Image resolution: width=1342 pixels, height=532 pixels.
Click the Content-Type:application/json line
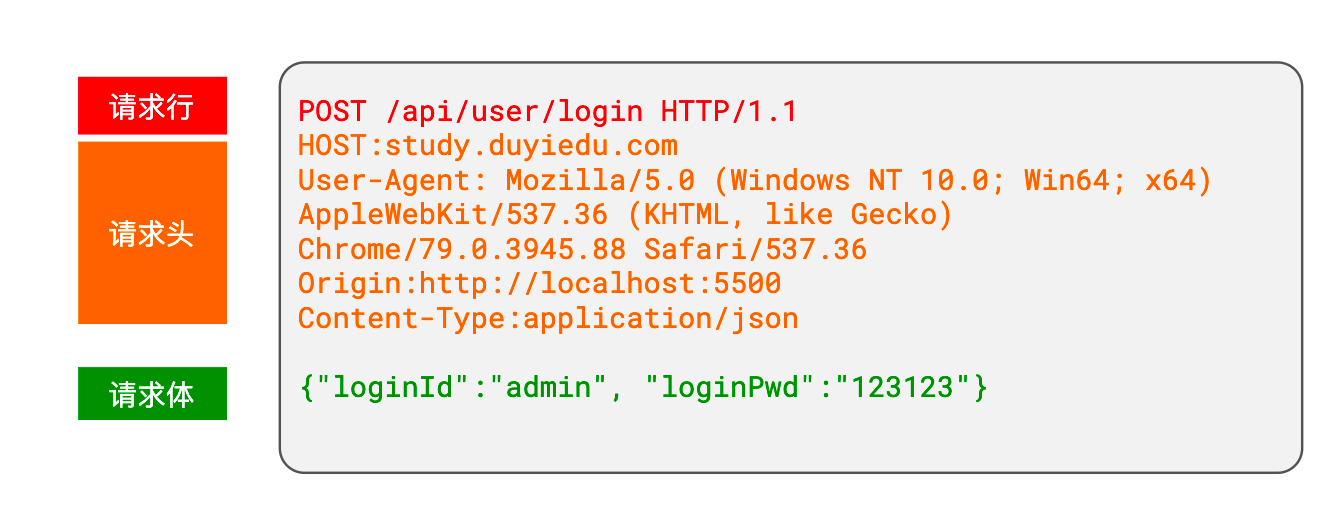point(548,319)
